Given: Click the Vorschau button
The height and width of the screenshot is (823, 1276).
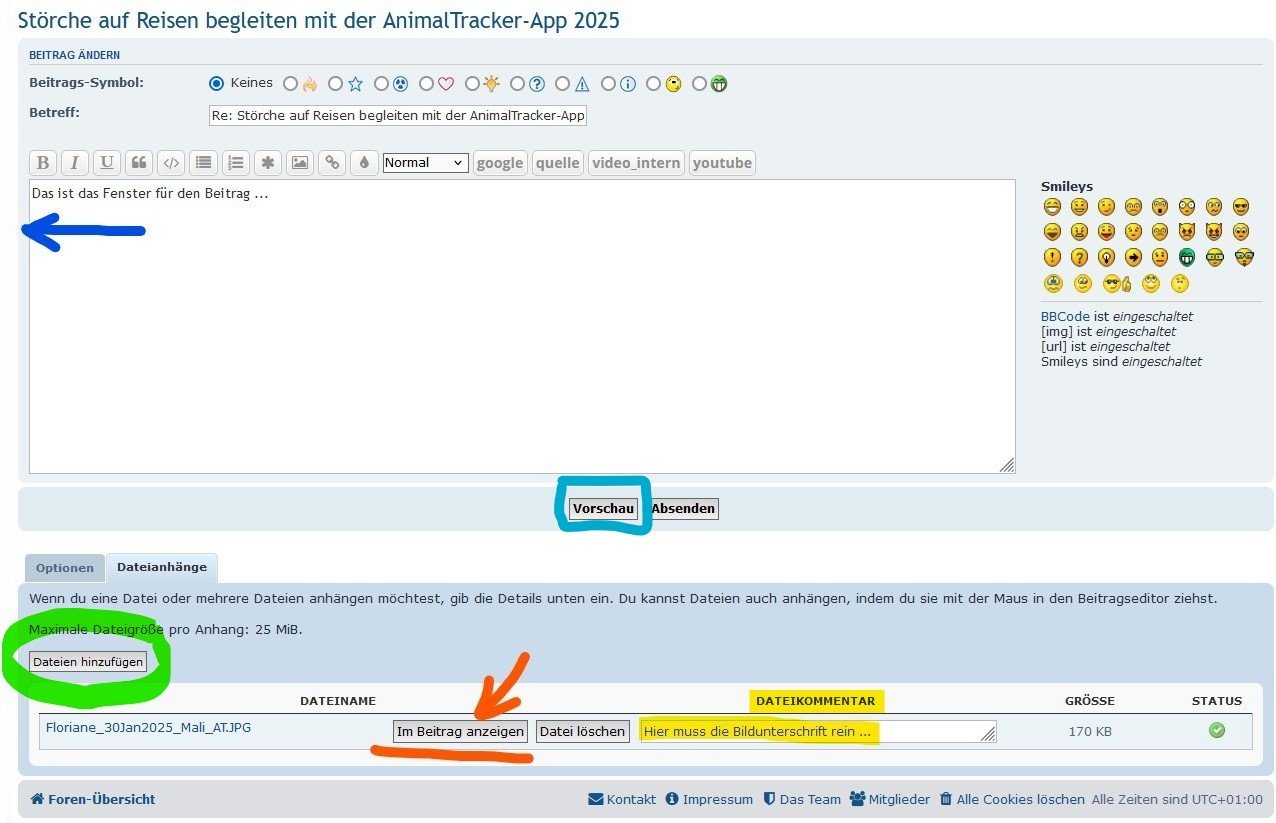Looking at the screenshot, I should point(603,508).
